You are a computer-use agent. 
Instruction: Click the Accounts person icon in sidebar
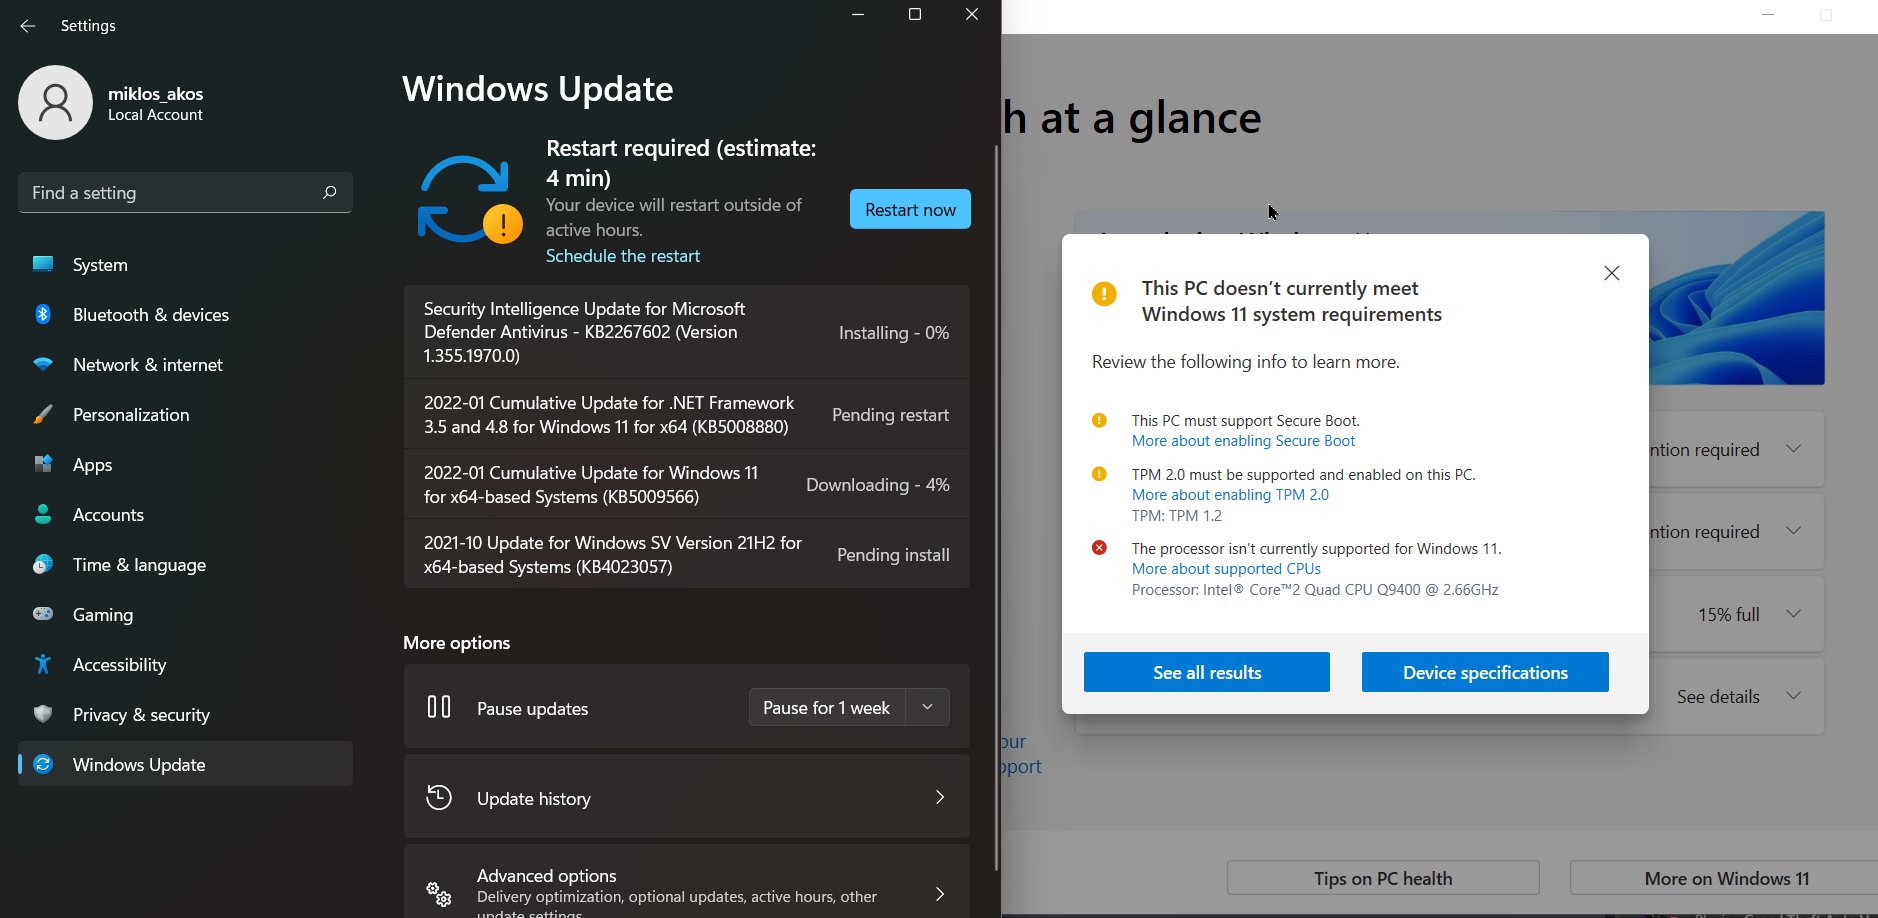pos(43,514)
